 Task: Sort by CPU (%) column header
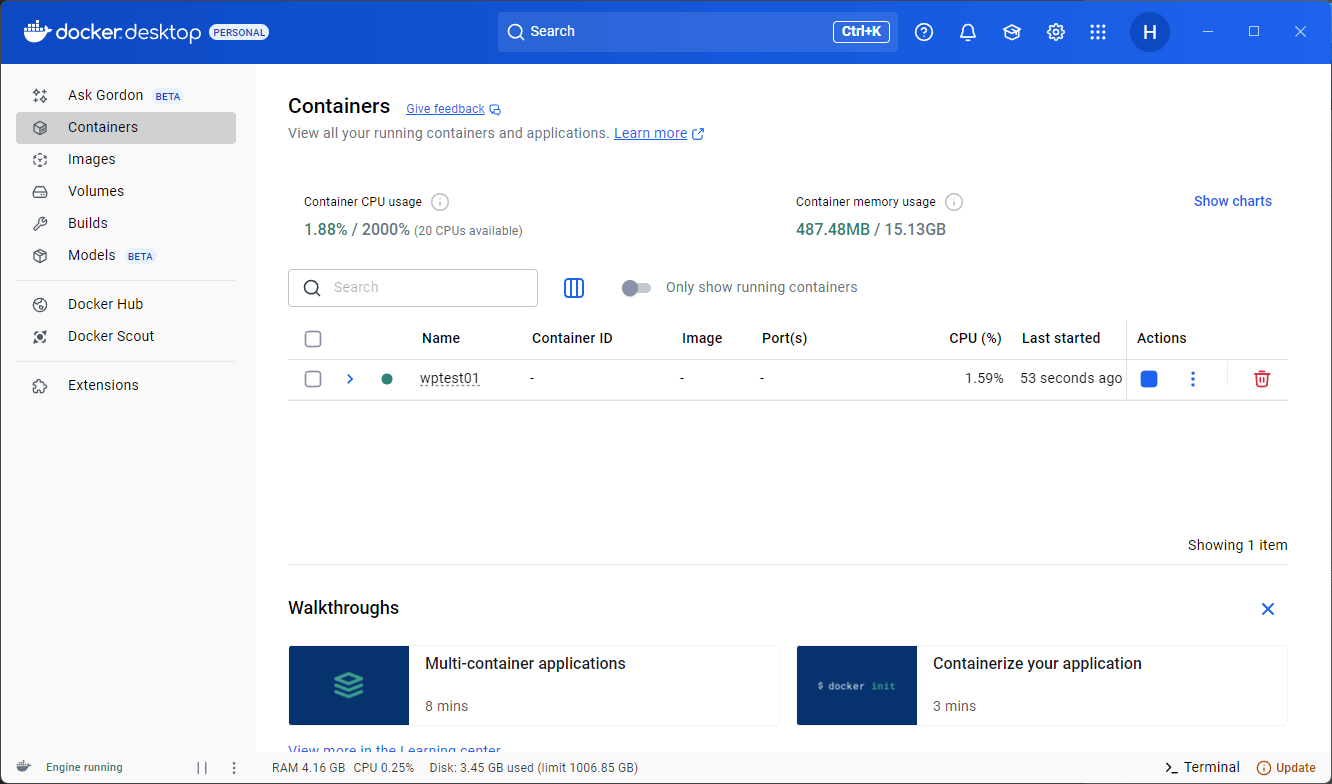click(975, 339)
